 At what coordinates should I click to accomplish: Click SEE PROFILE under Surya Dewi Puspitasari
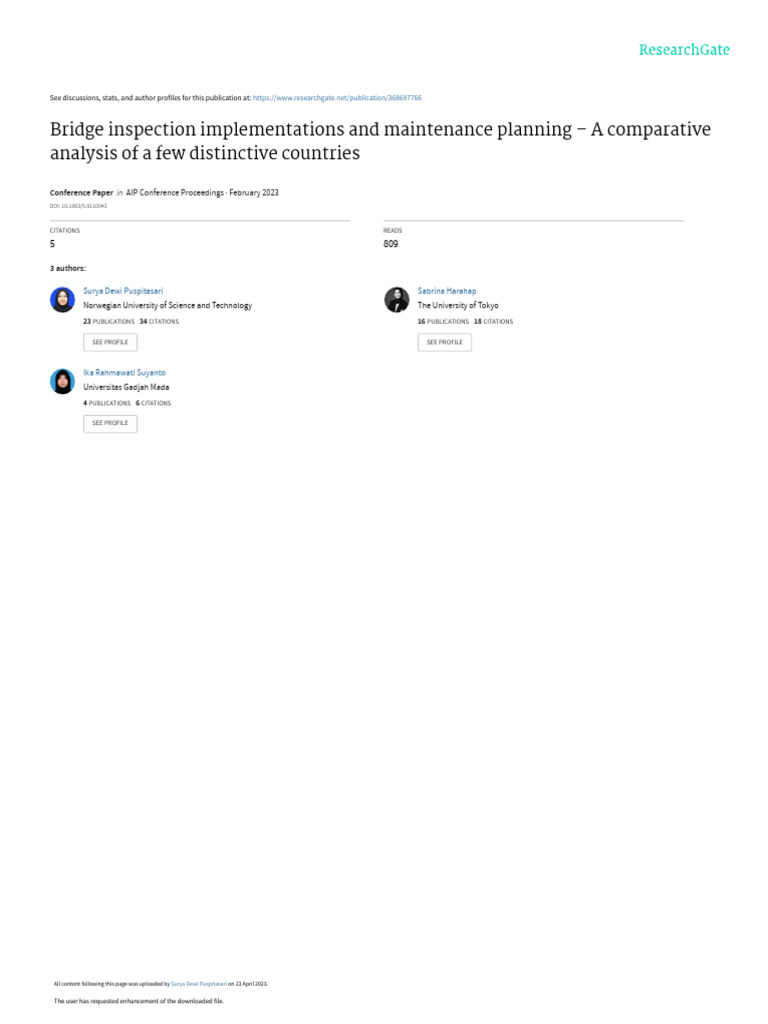110,342
